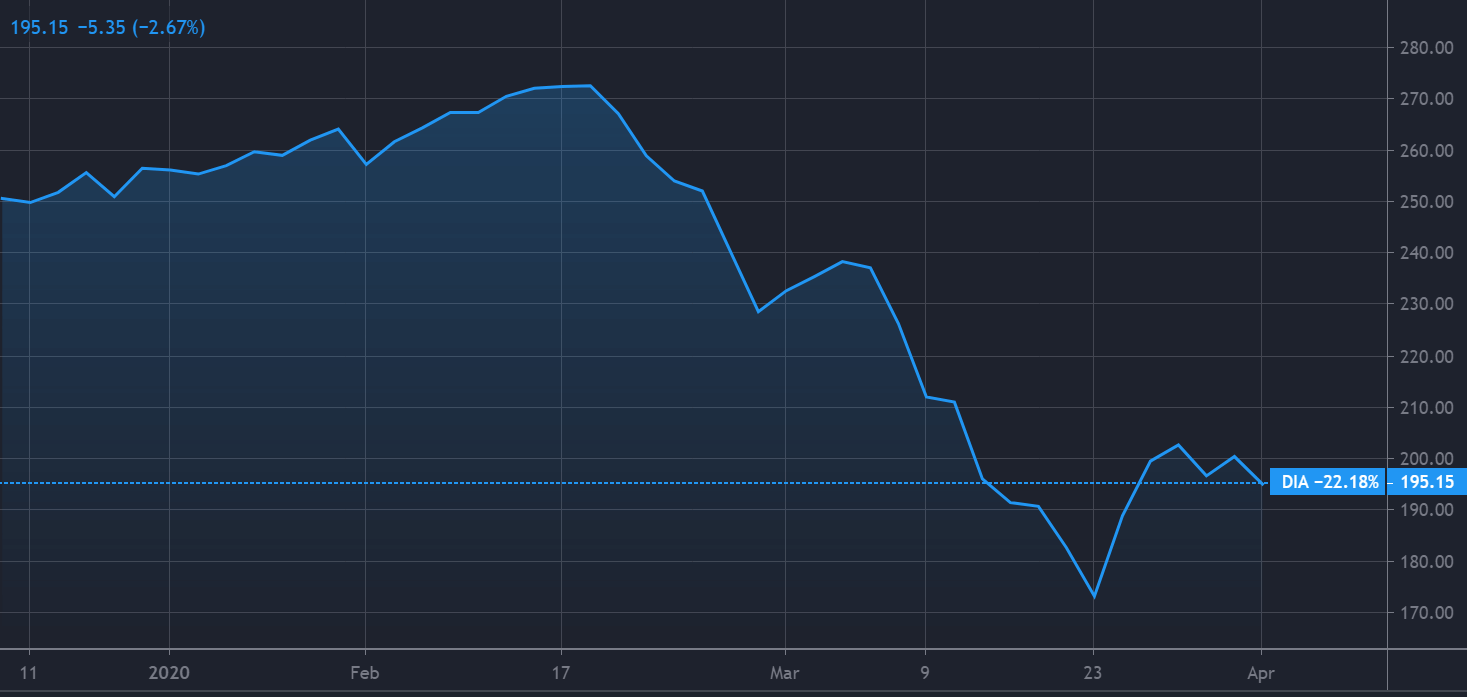Click the Apr label on time axis
Image resolution: width=1467 pixels, height=697 pixels.
tap(1262, 674)
